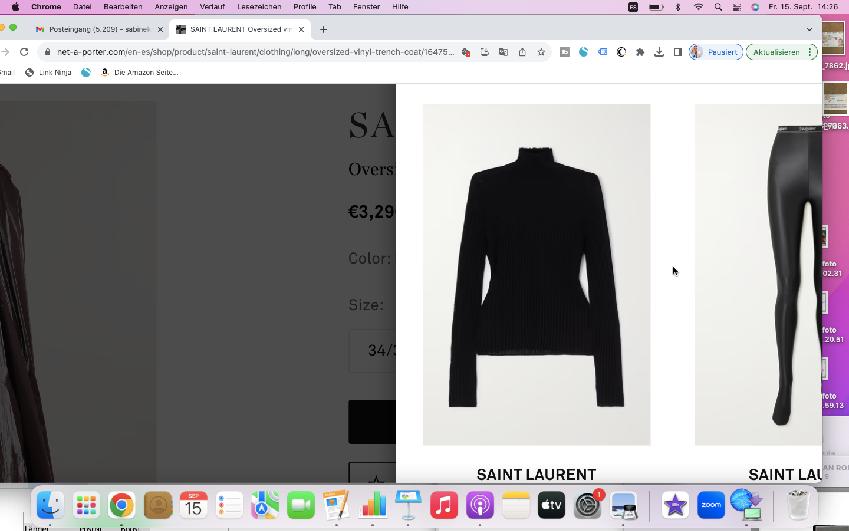The image size is (849, 531).
Task: Open Finder from the dock
Action: coord(50,504)
